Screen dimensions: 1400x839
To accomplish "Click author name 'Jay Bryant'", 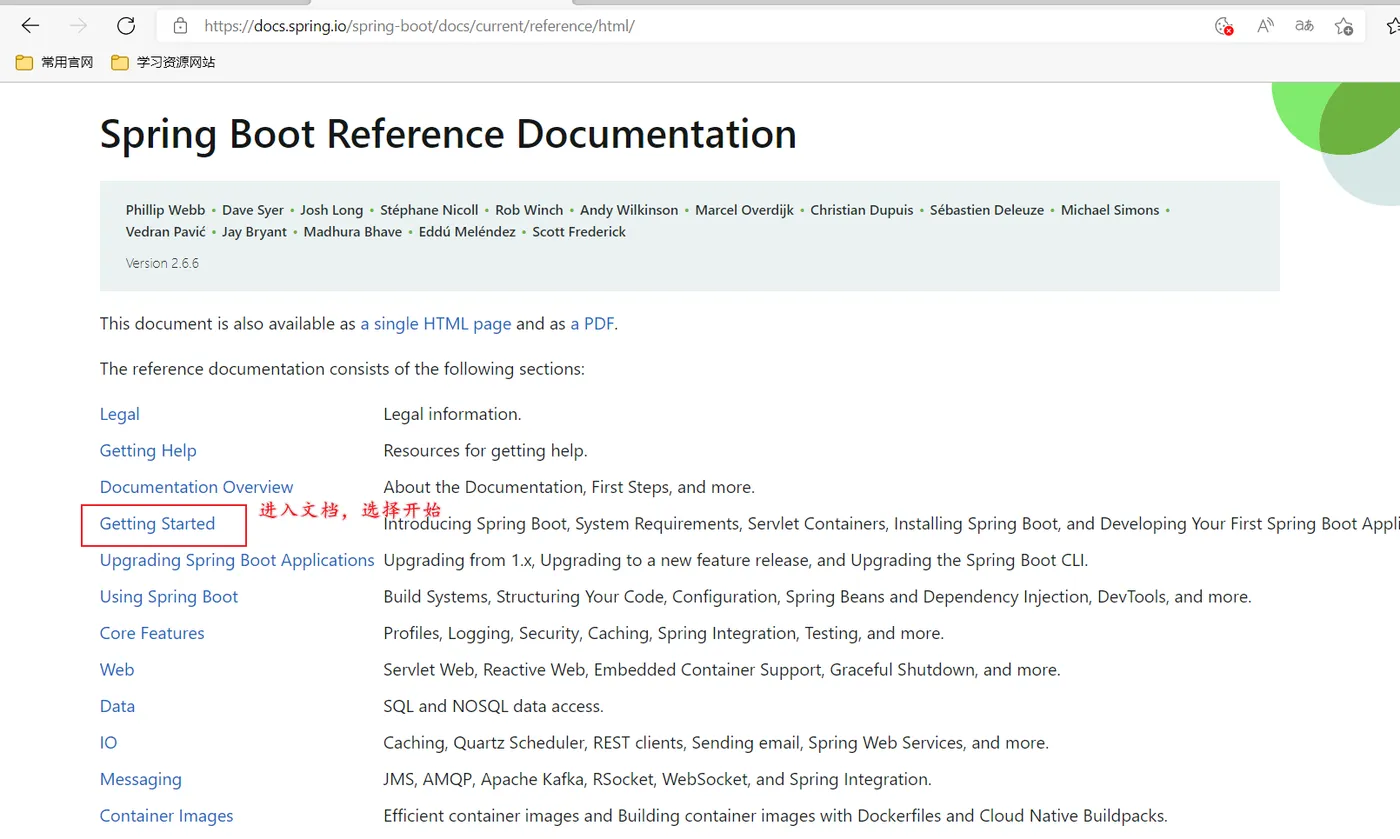I will point(254,232).
